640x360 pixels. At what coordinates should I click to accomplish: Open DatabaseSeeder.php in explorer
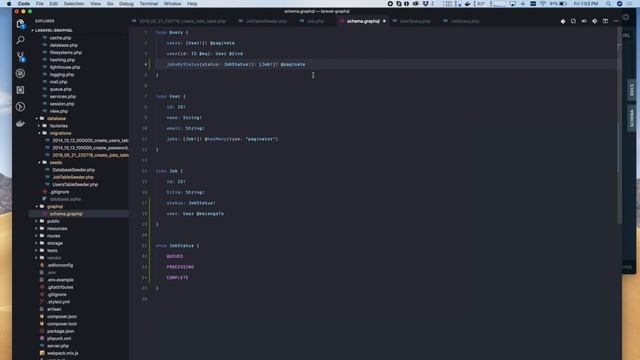click(73, 170)
